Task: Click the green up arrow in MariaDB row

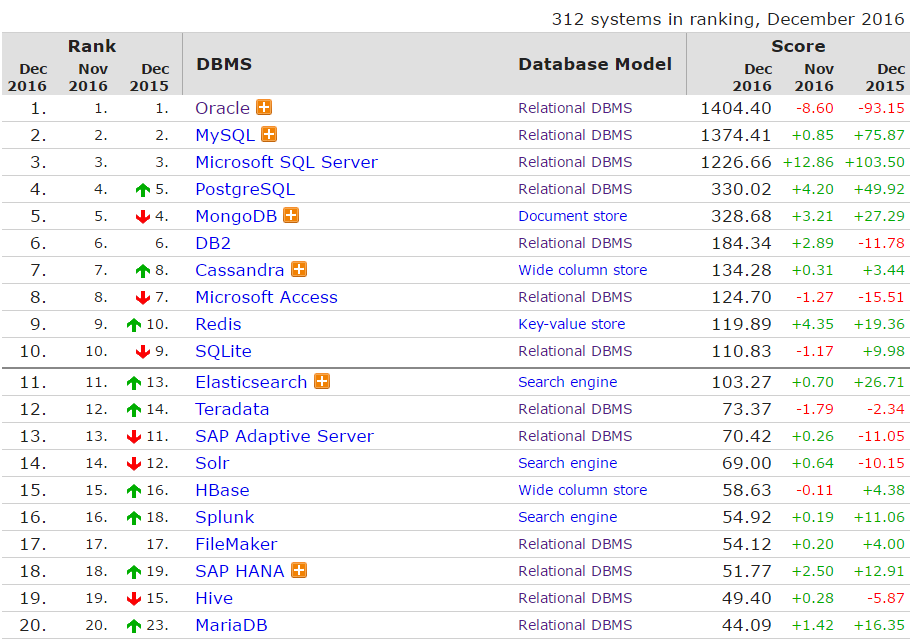Action: pyautogui.click(x=134, y=626)
